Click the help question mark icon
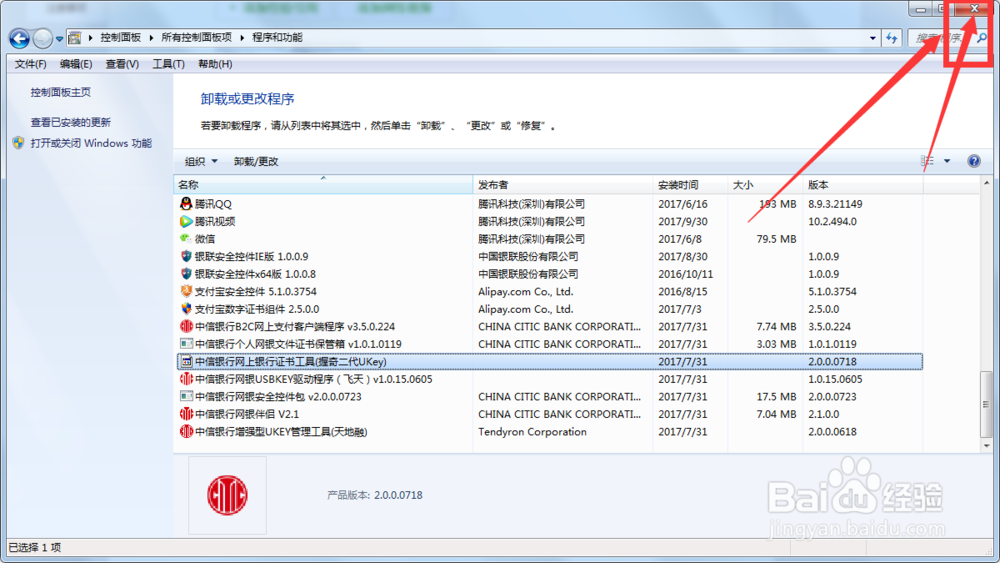 [974, 161]
